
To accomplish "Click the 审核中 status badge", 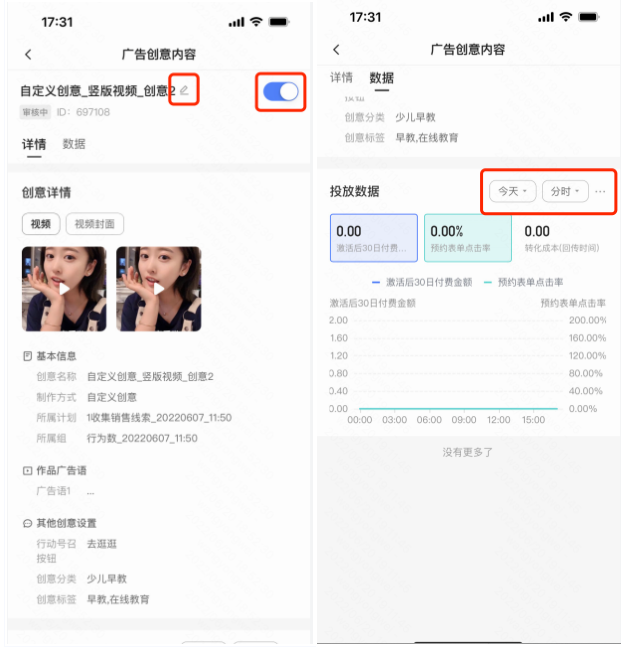I will tap(35, 112).
